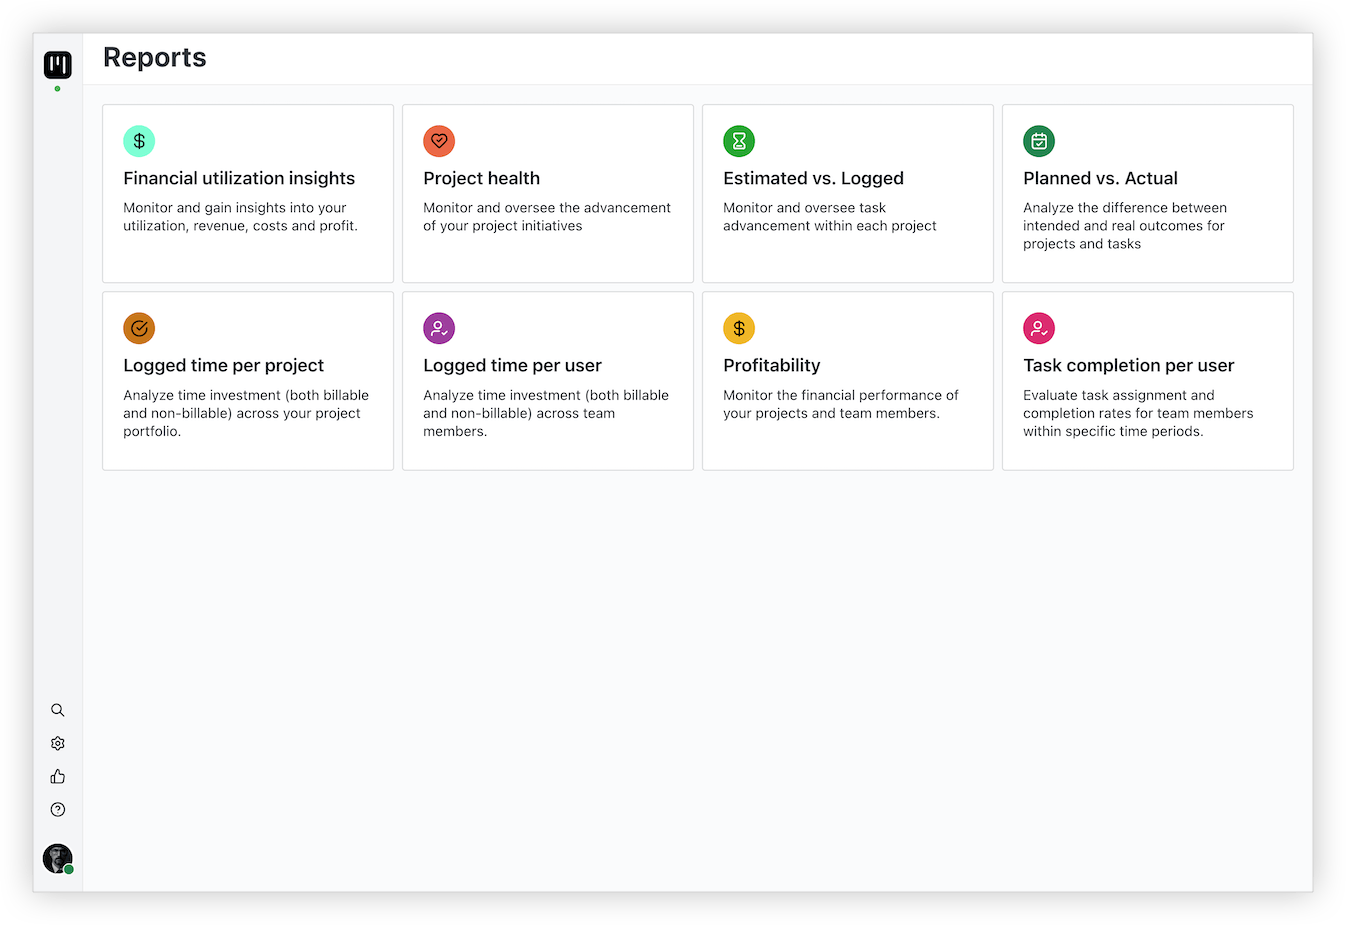Click the teal dollar icon for Financial utilization

(139, 141)
